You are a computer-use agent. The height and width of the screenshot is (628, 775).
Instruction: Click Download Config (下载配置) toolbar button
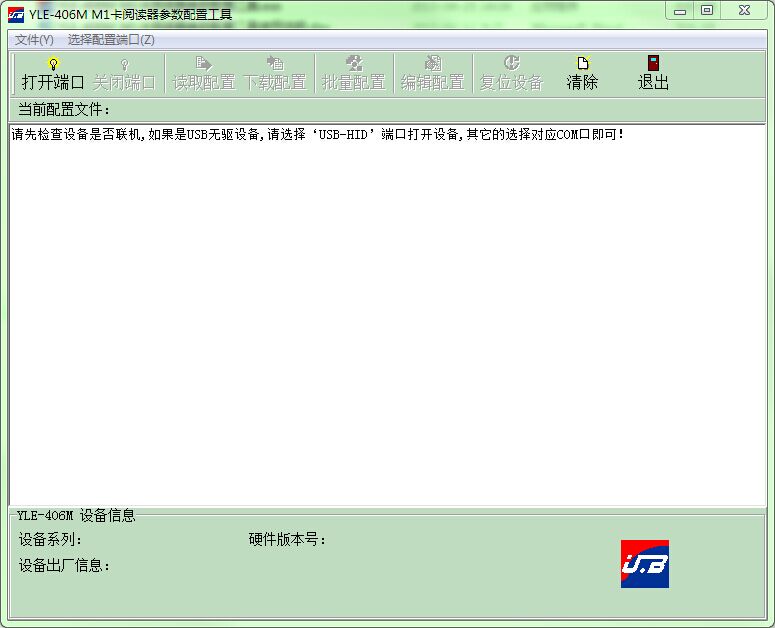point(275,73)
